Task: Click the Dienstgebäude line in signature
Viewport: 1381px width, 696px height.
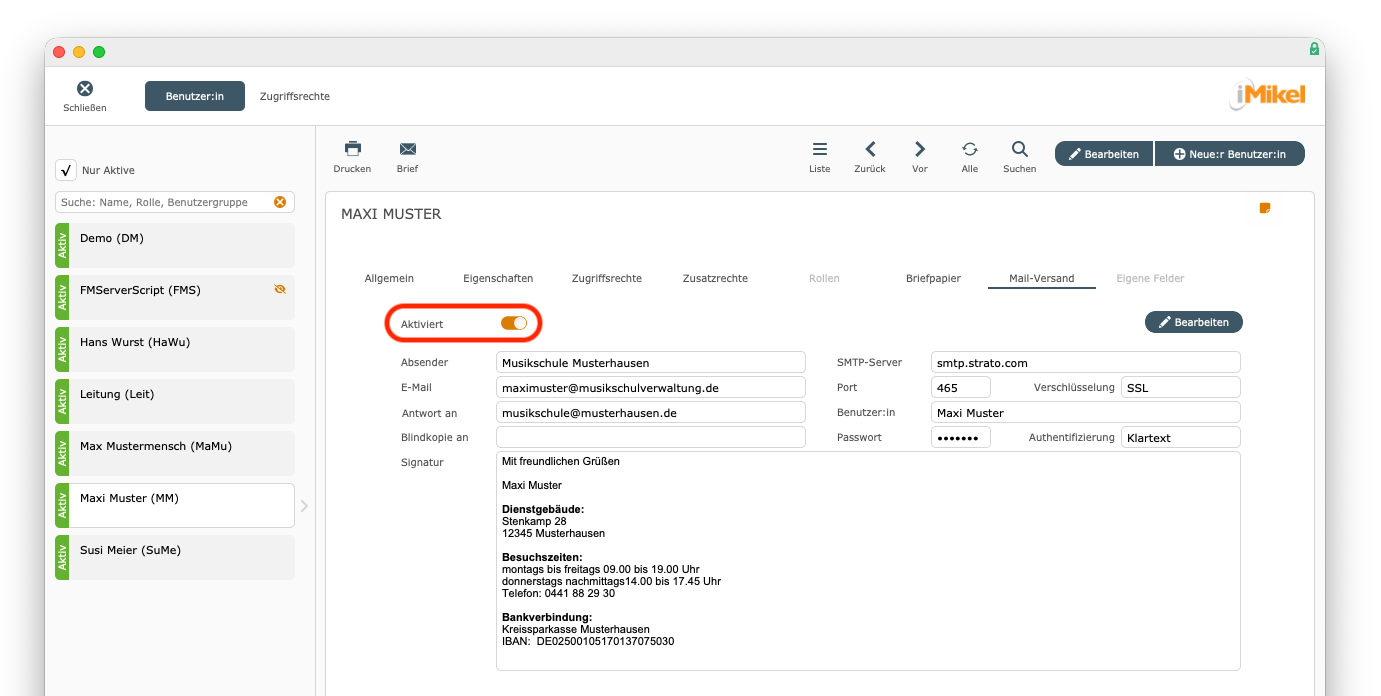Action: 543,509
